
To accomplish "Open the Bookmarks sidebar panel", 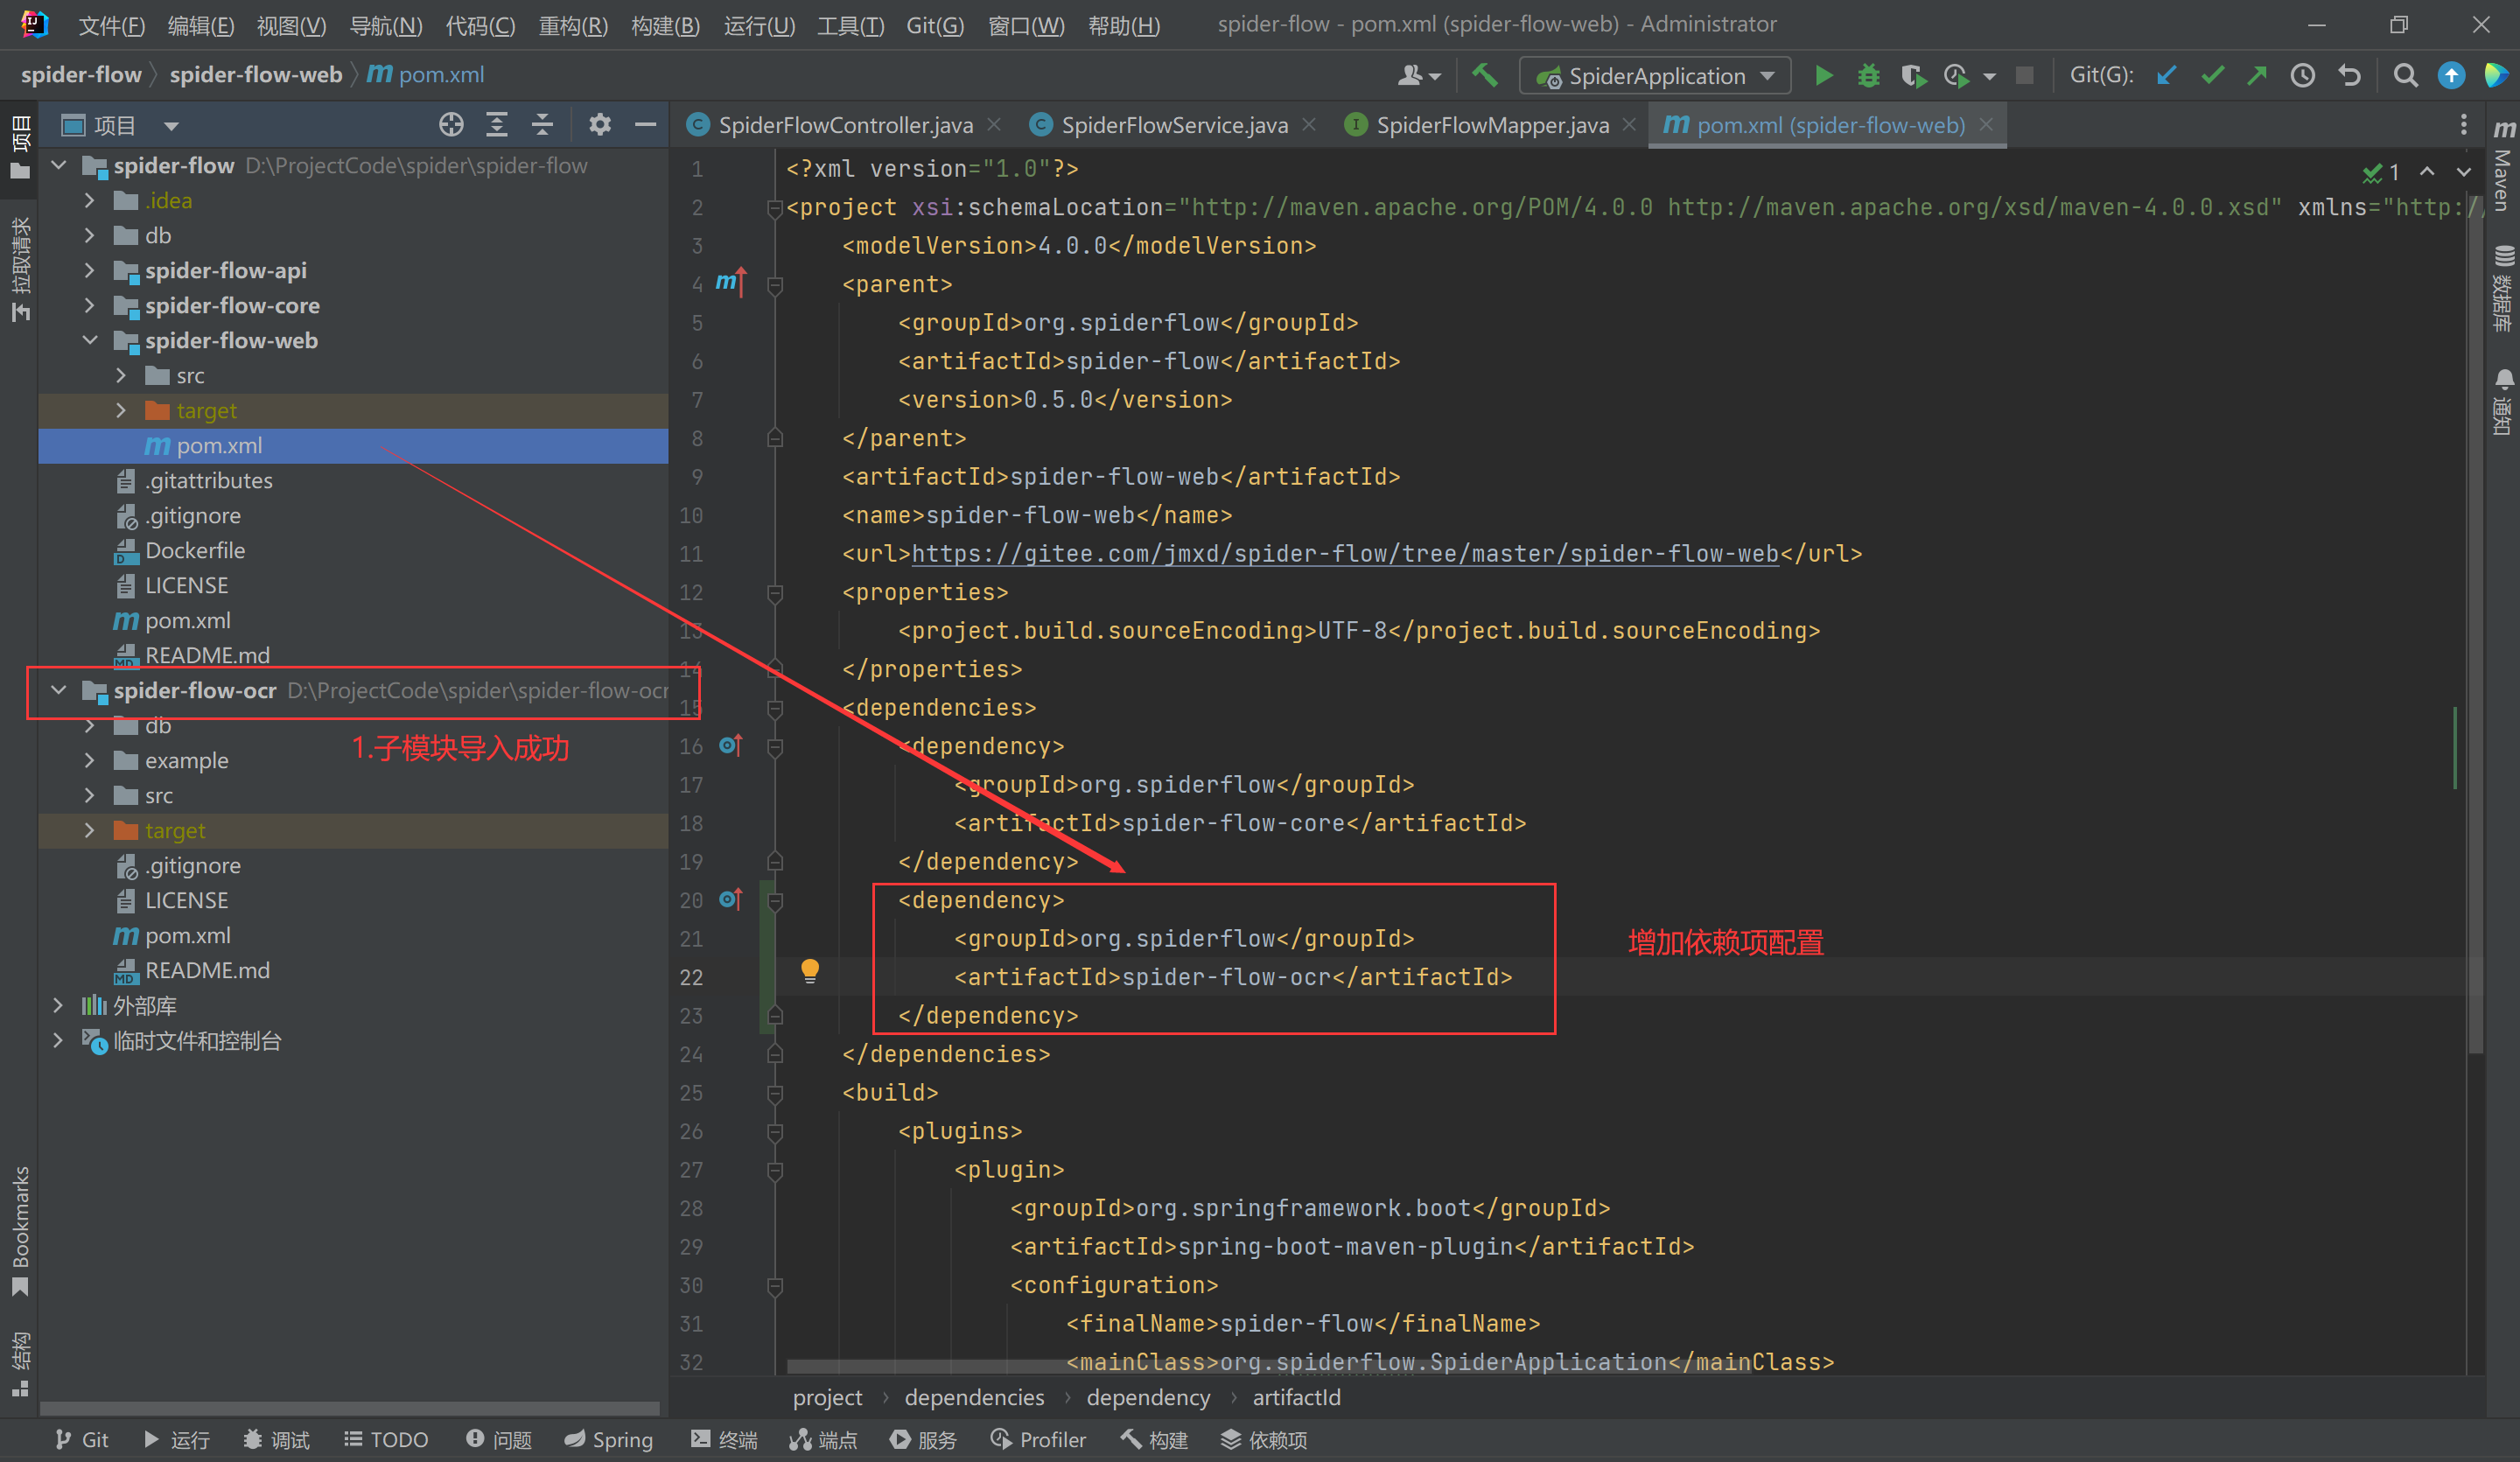I will (20, 1230).
